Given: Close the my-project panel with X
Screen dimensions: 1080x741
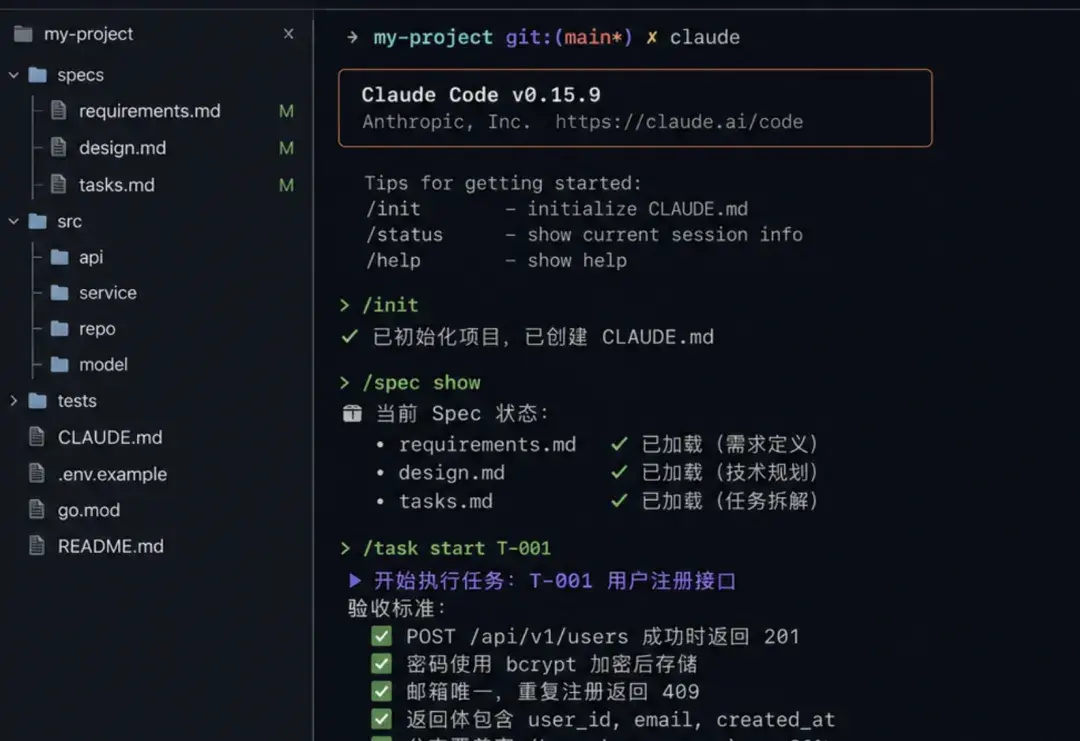Looking at the screenshot, I should tap(289, 34).
